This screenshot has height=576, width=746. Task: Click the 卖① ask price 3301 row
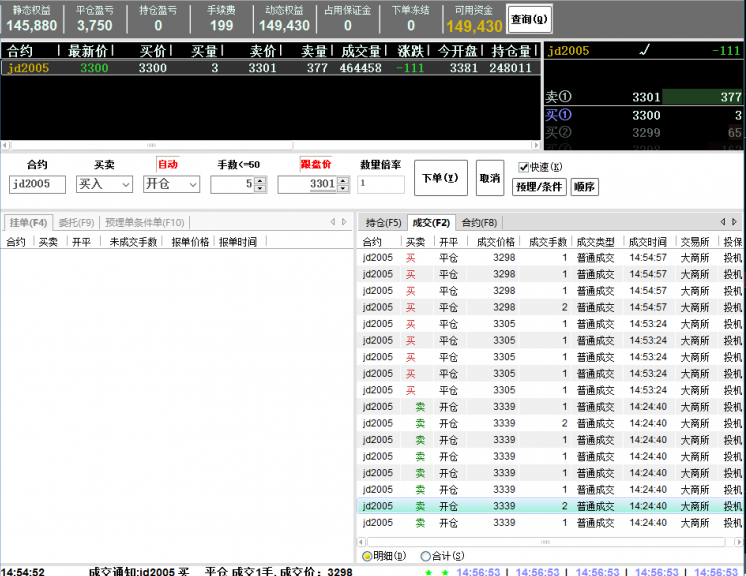[x=644, y=97]
